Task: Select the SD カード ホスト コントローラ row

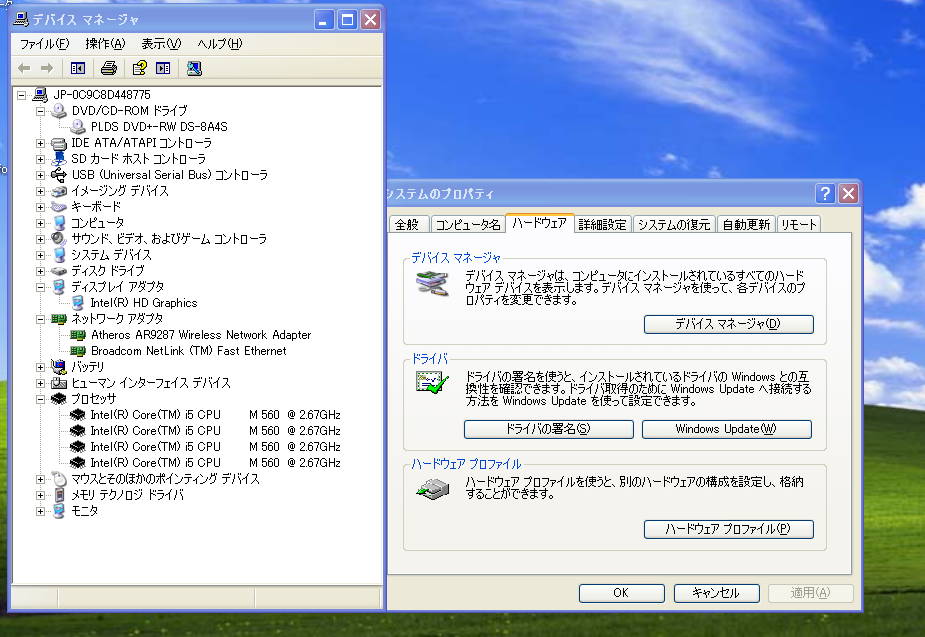Action: tap(139, 159)
